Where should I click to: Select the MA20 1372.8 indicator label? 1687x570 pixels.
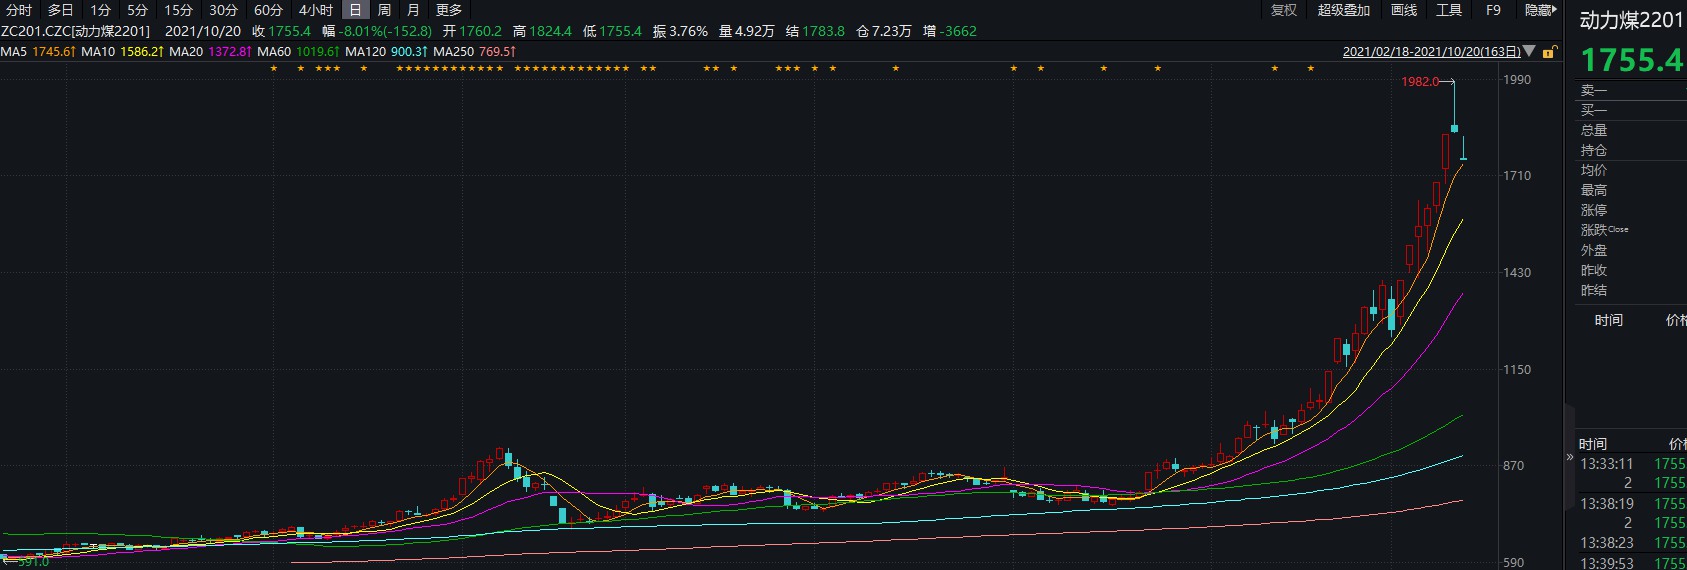click(x=209, y=51)
